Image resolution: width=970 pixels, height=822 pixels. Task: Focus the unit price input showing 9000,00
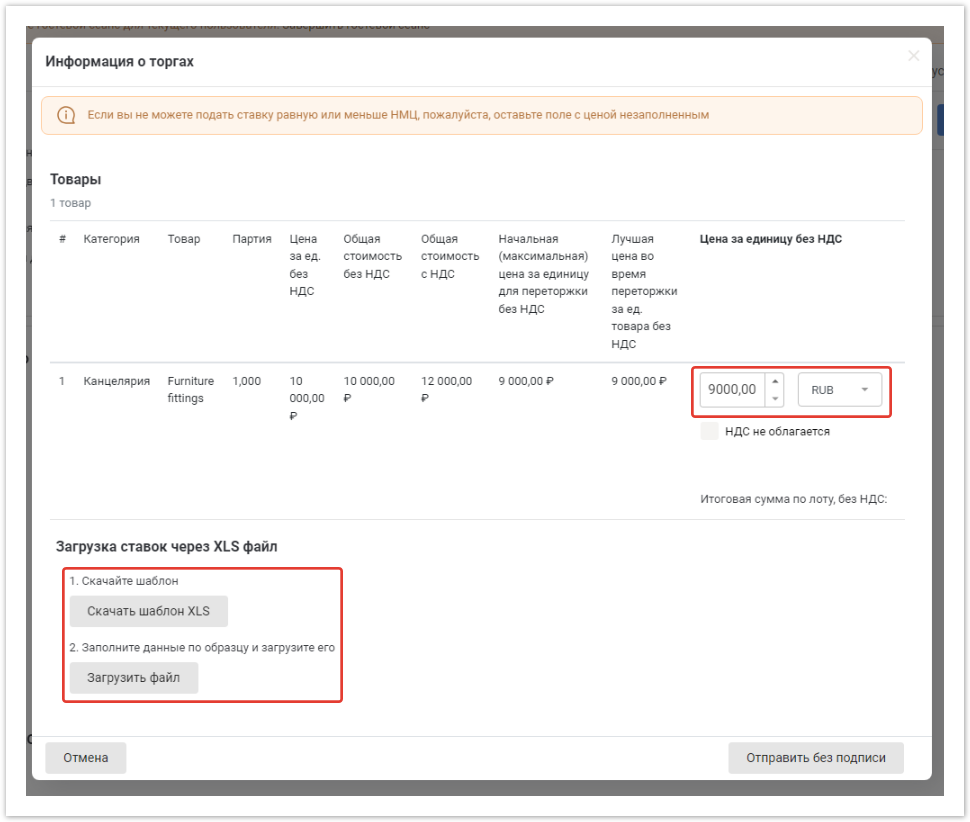(732, 390)
